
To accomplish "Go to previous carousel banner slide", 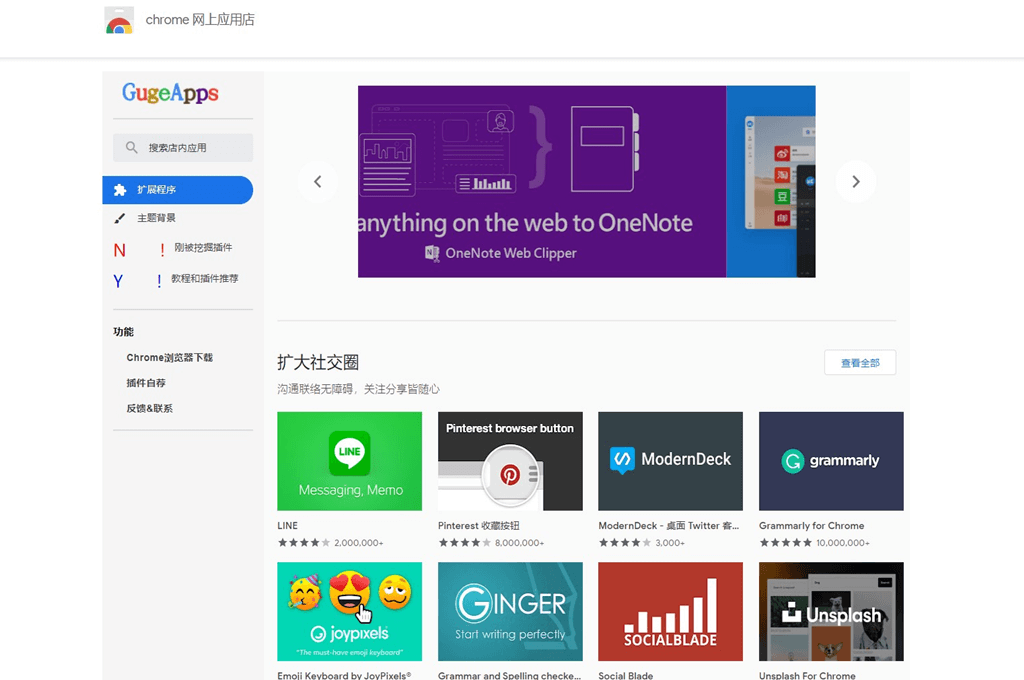I will [x=317, y=182].
